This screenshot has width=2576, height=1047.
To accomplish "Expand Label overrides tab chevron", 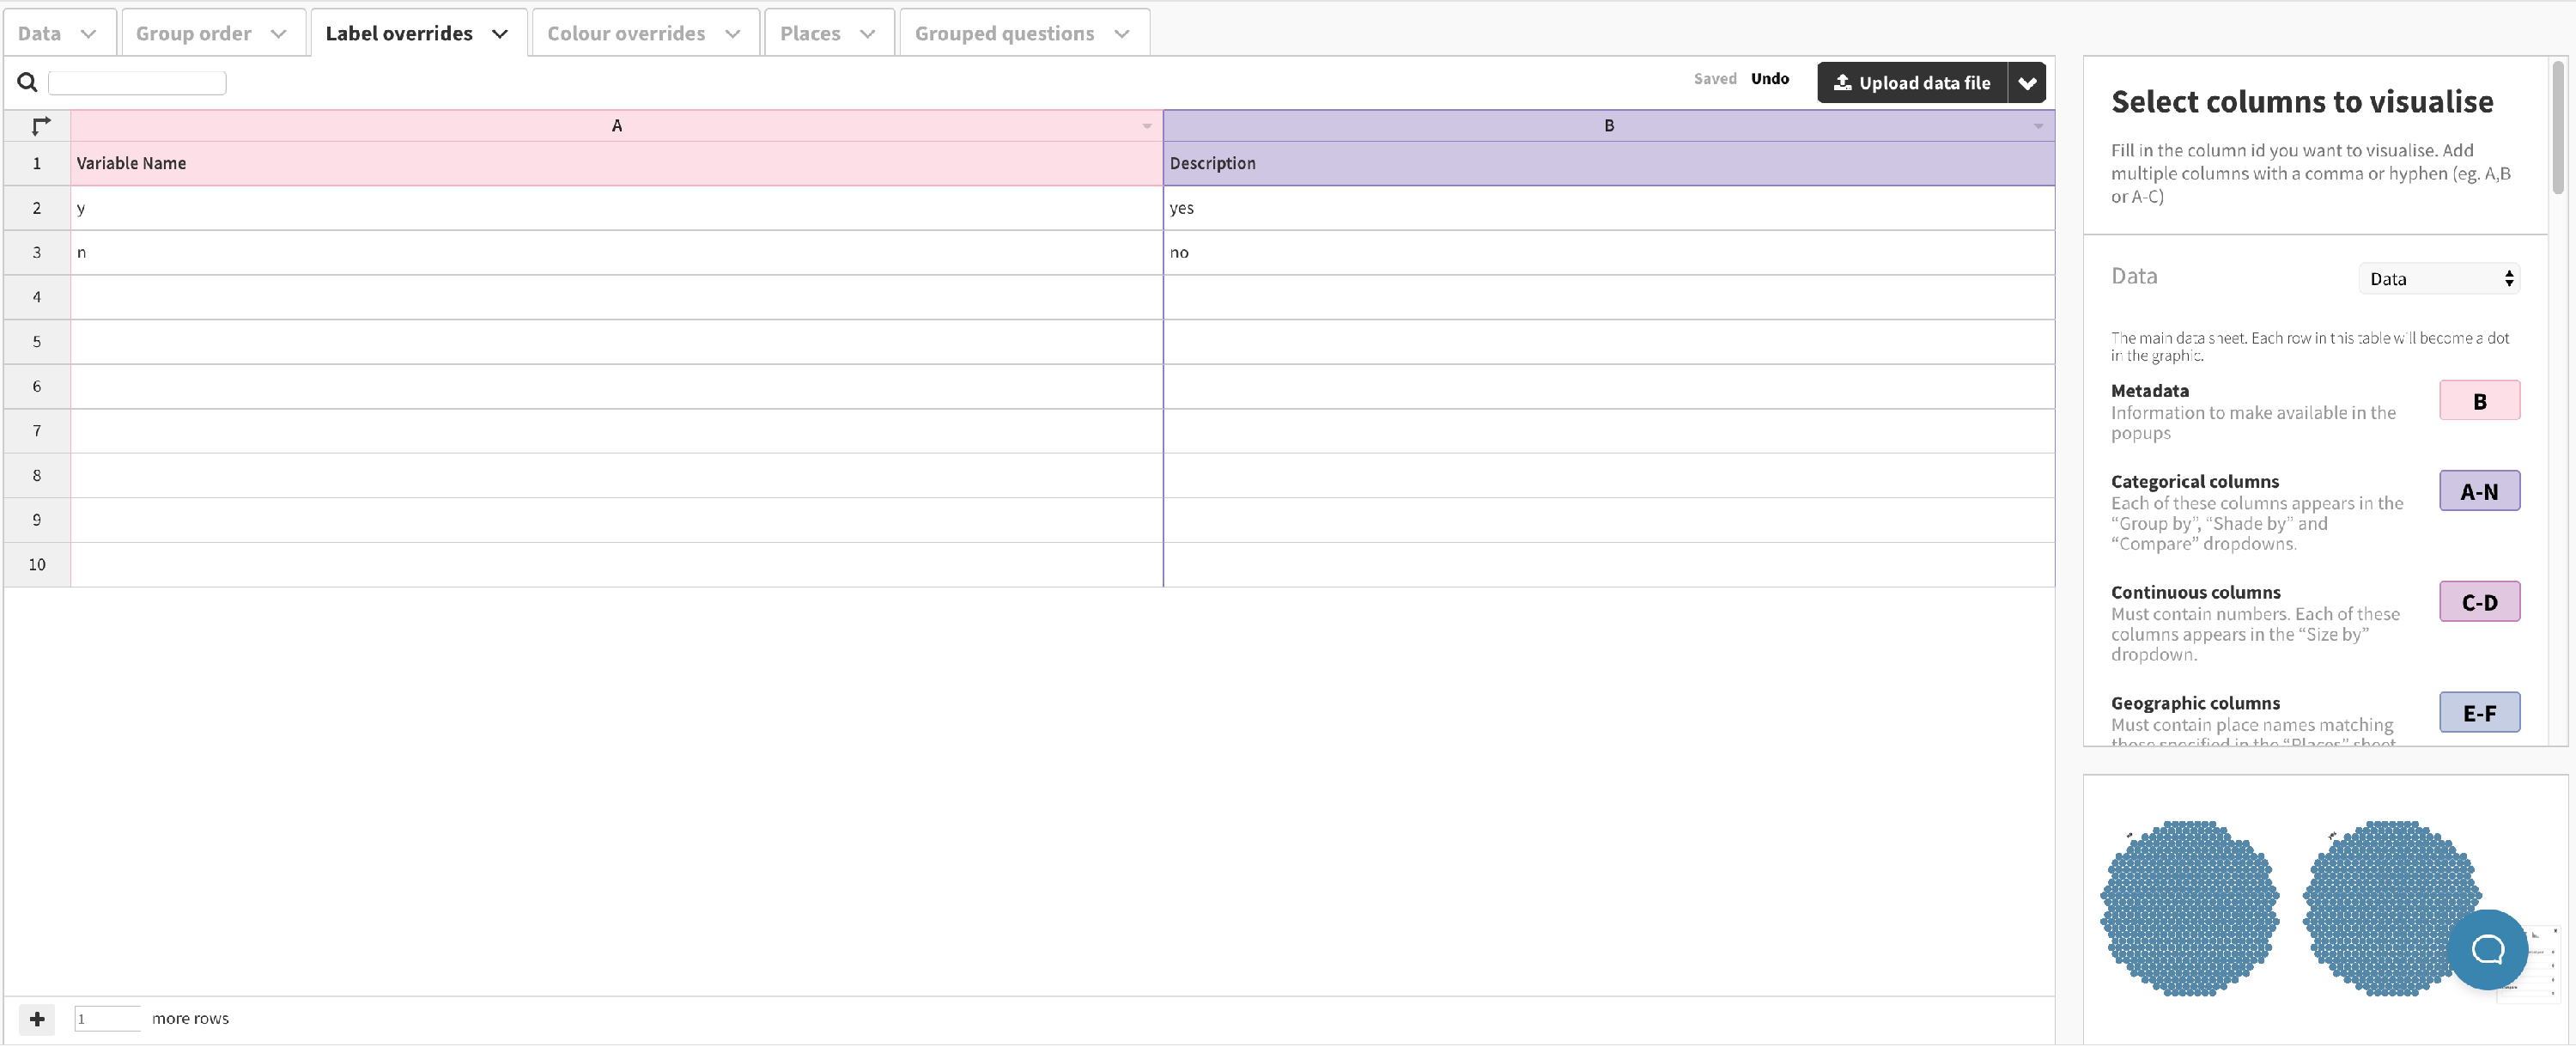I will [500, 34].
